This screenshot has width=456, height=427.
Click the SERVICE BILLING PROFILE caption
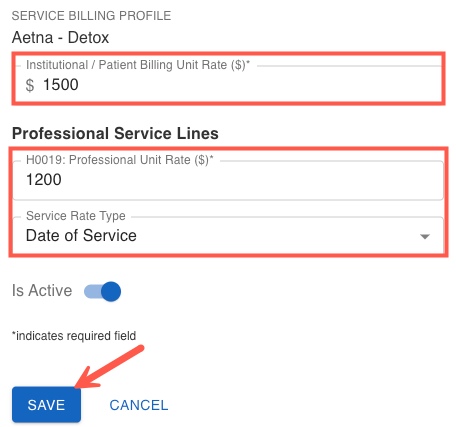[x=91, y=16]
